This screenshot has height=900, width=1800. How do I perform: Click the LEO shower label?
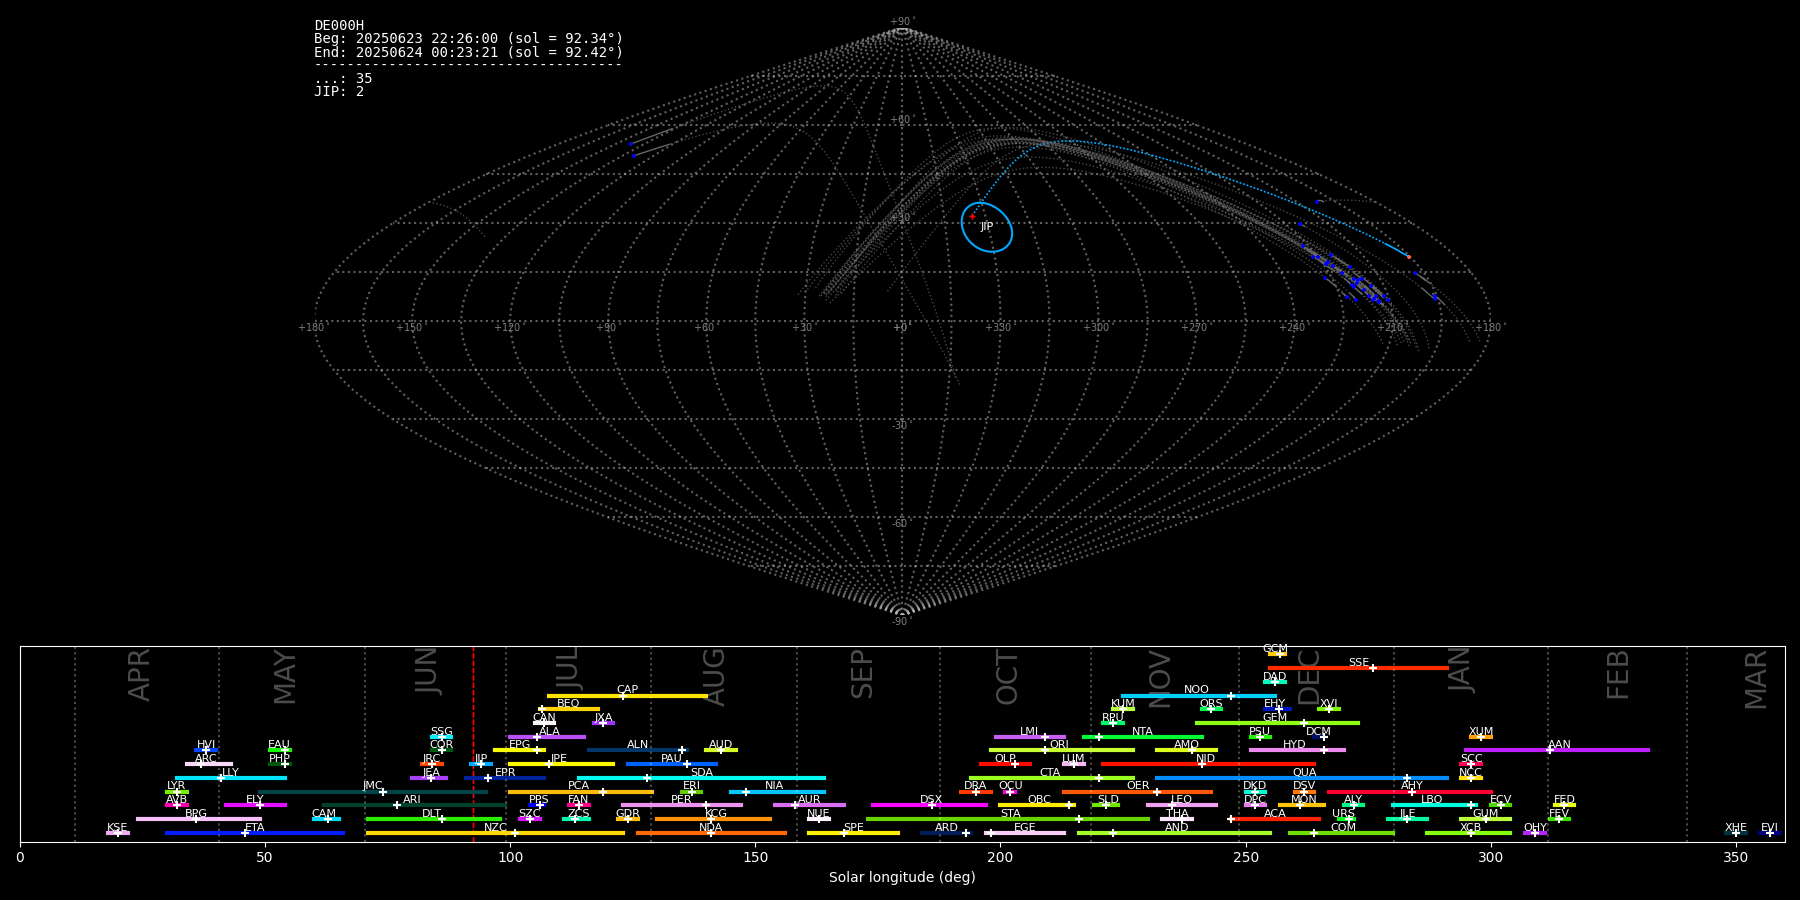pos(1182,800)
